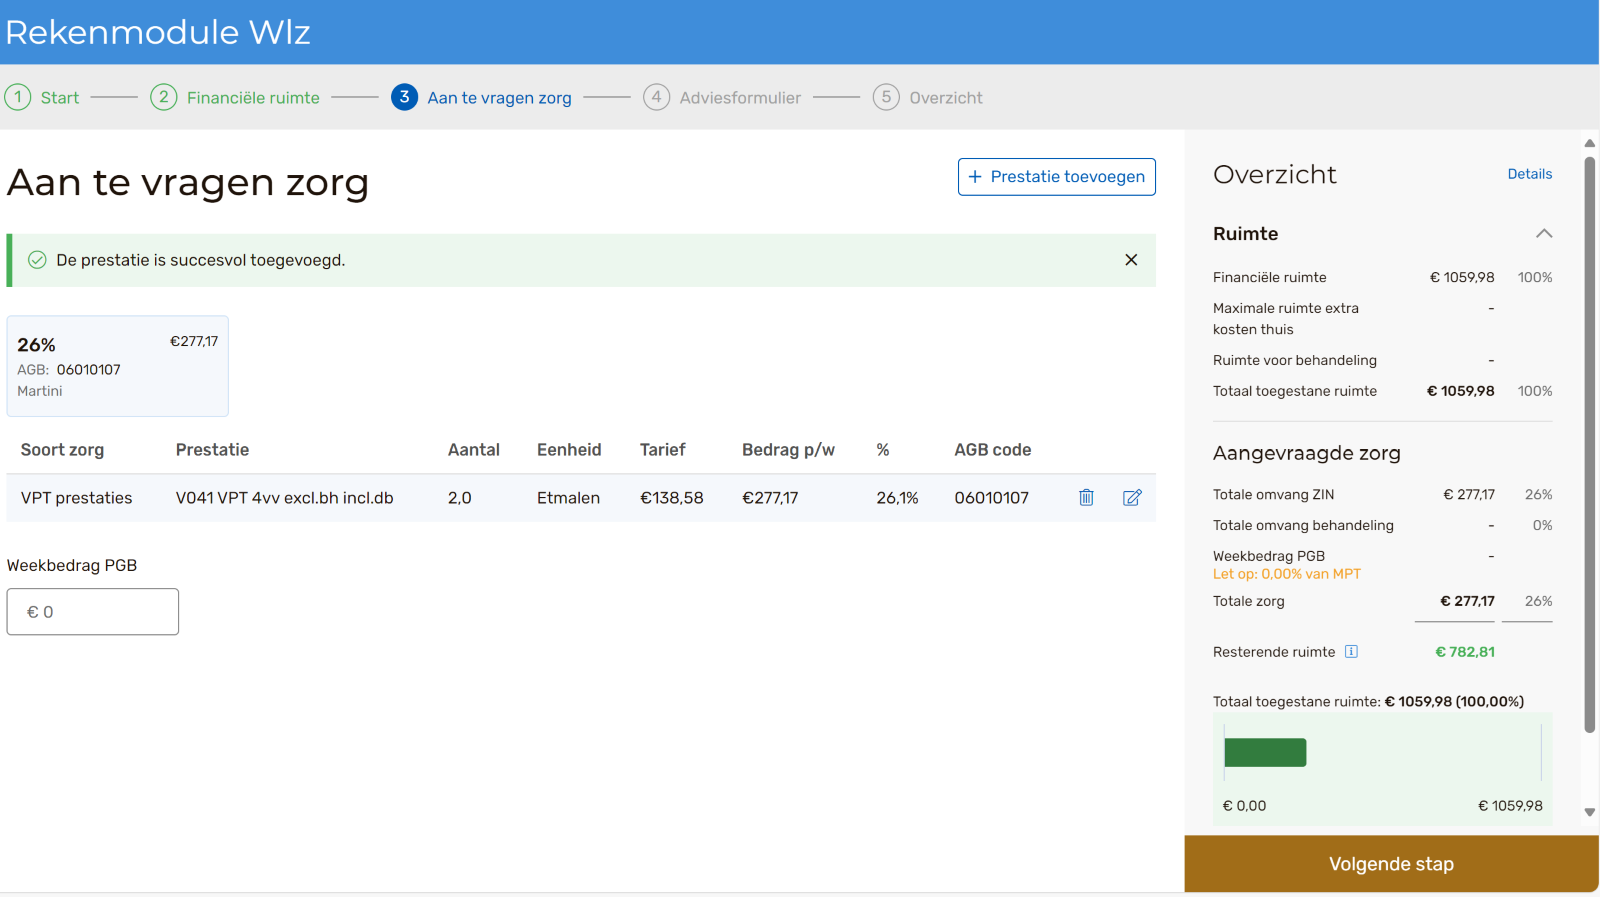
Task: Click the Let op: 0,00% van MPT warning
Action: pos(1287,574)
